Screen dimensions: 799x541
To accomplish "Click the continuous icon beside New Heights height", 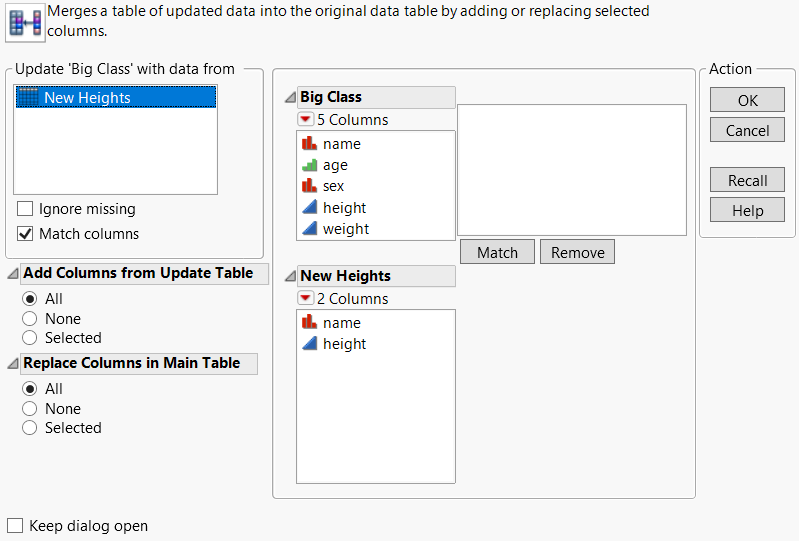I will [x=309, y=344].
